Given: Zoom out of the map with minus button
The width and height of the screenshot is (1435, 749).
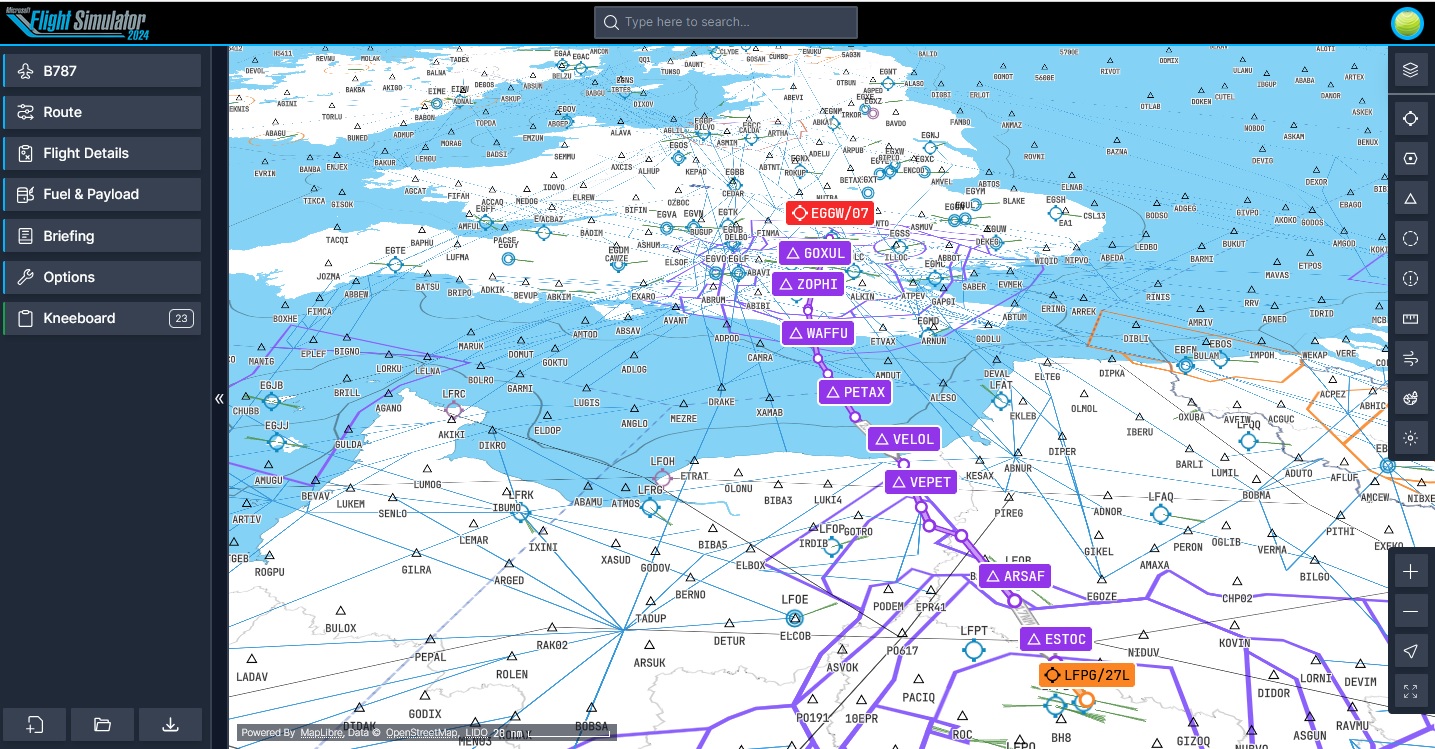Looking at the screenshot, I should click(1410, 612).
